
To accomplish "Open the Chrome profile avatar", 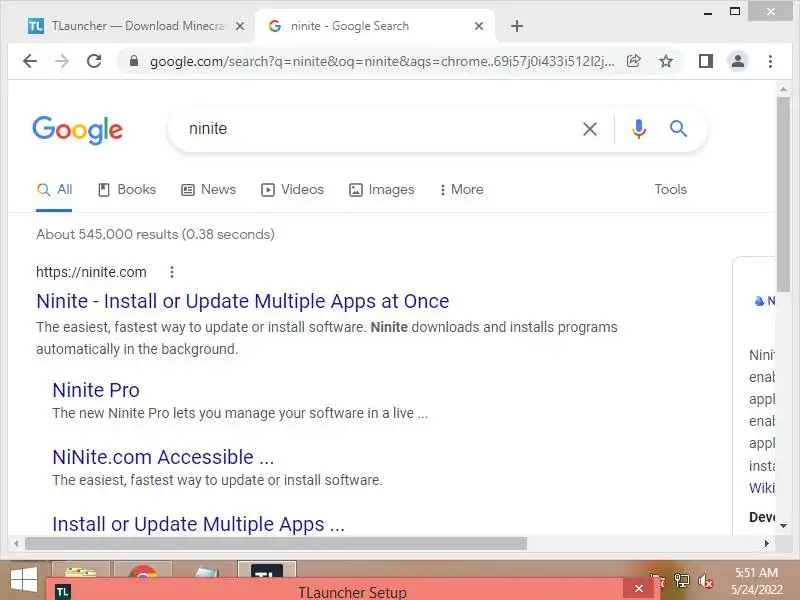I will (x=738, y=62).
